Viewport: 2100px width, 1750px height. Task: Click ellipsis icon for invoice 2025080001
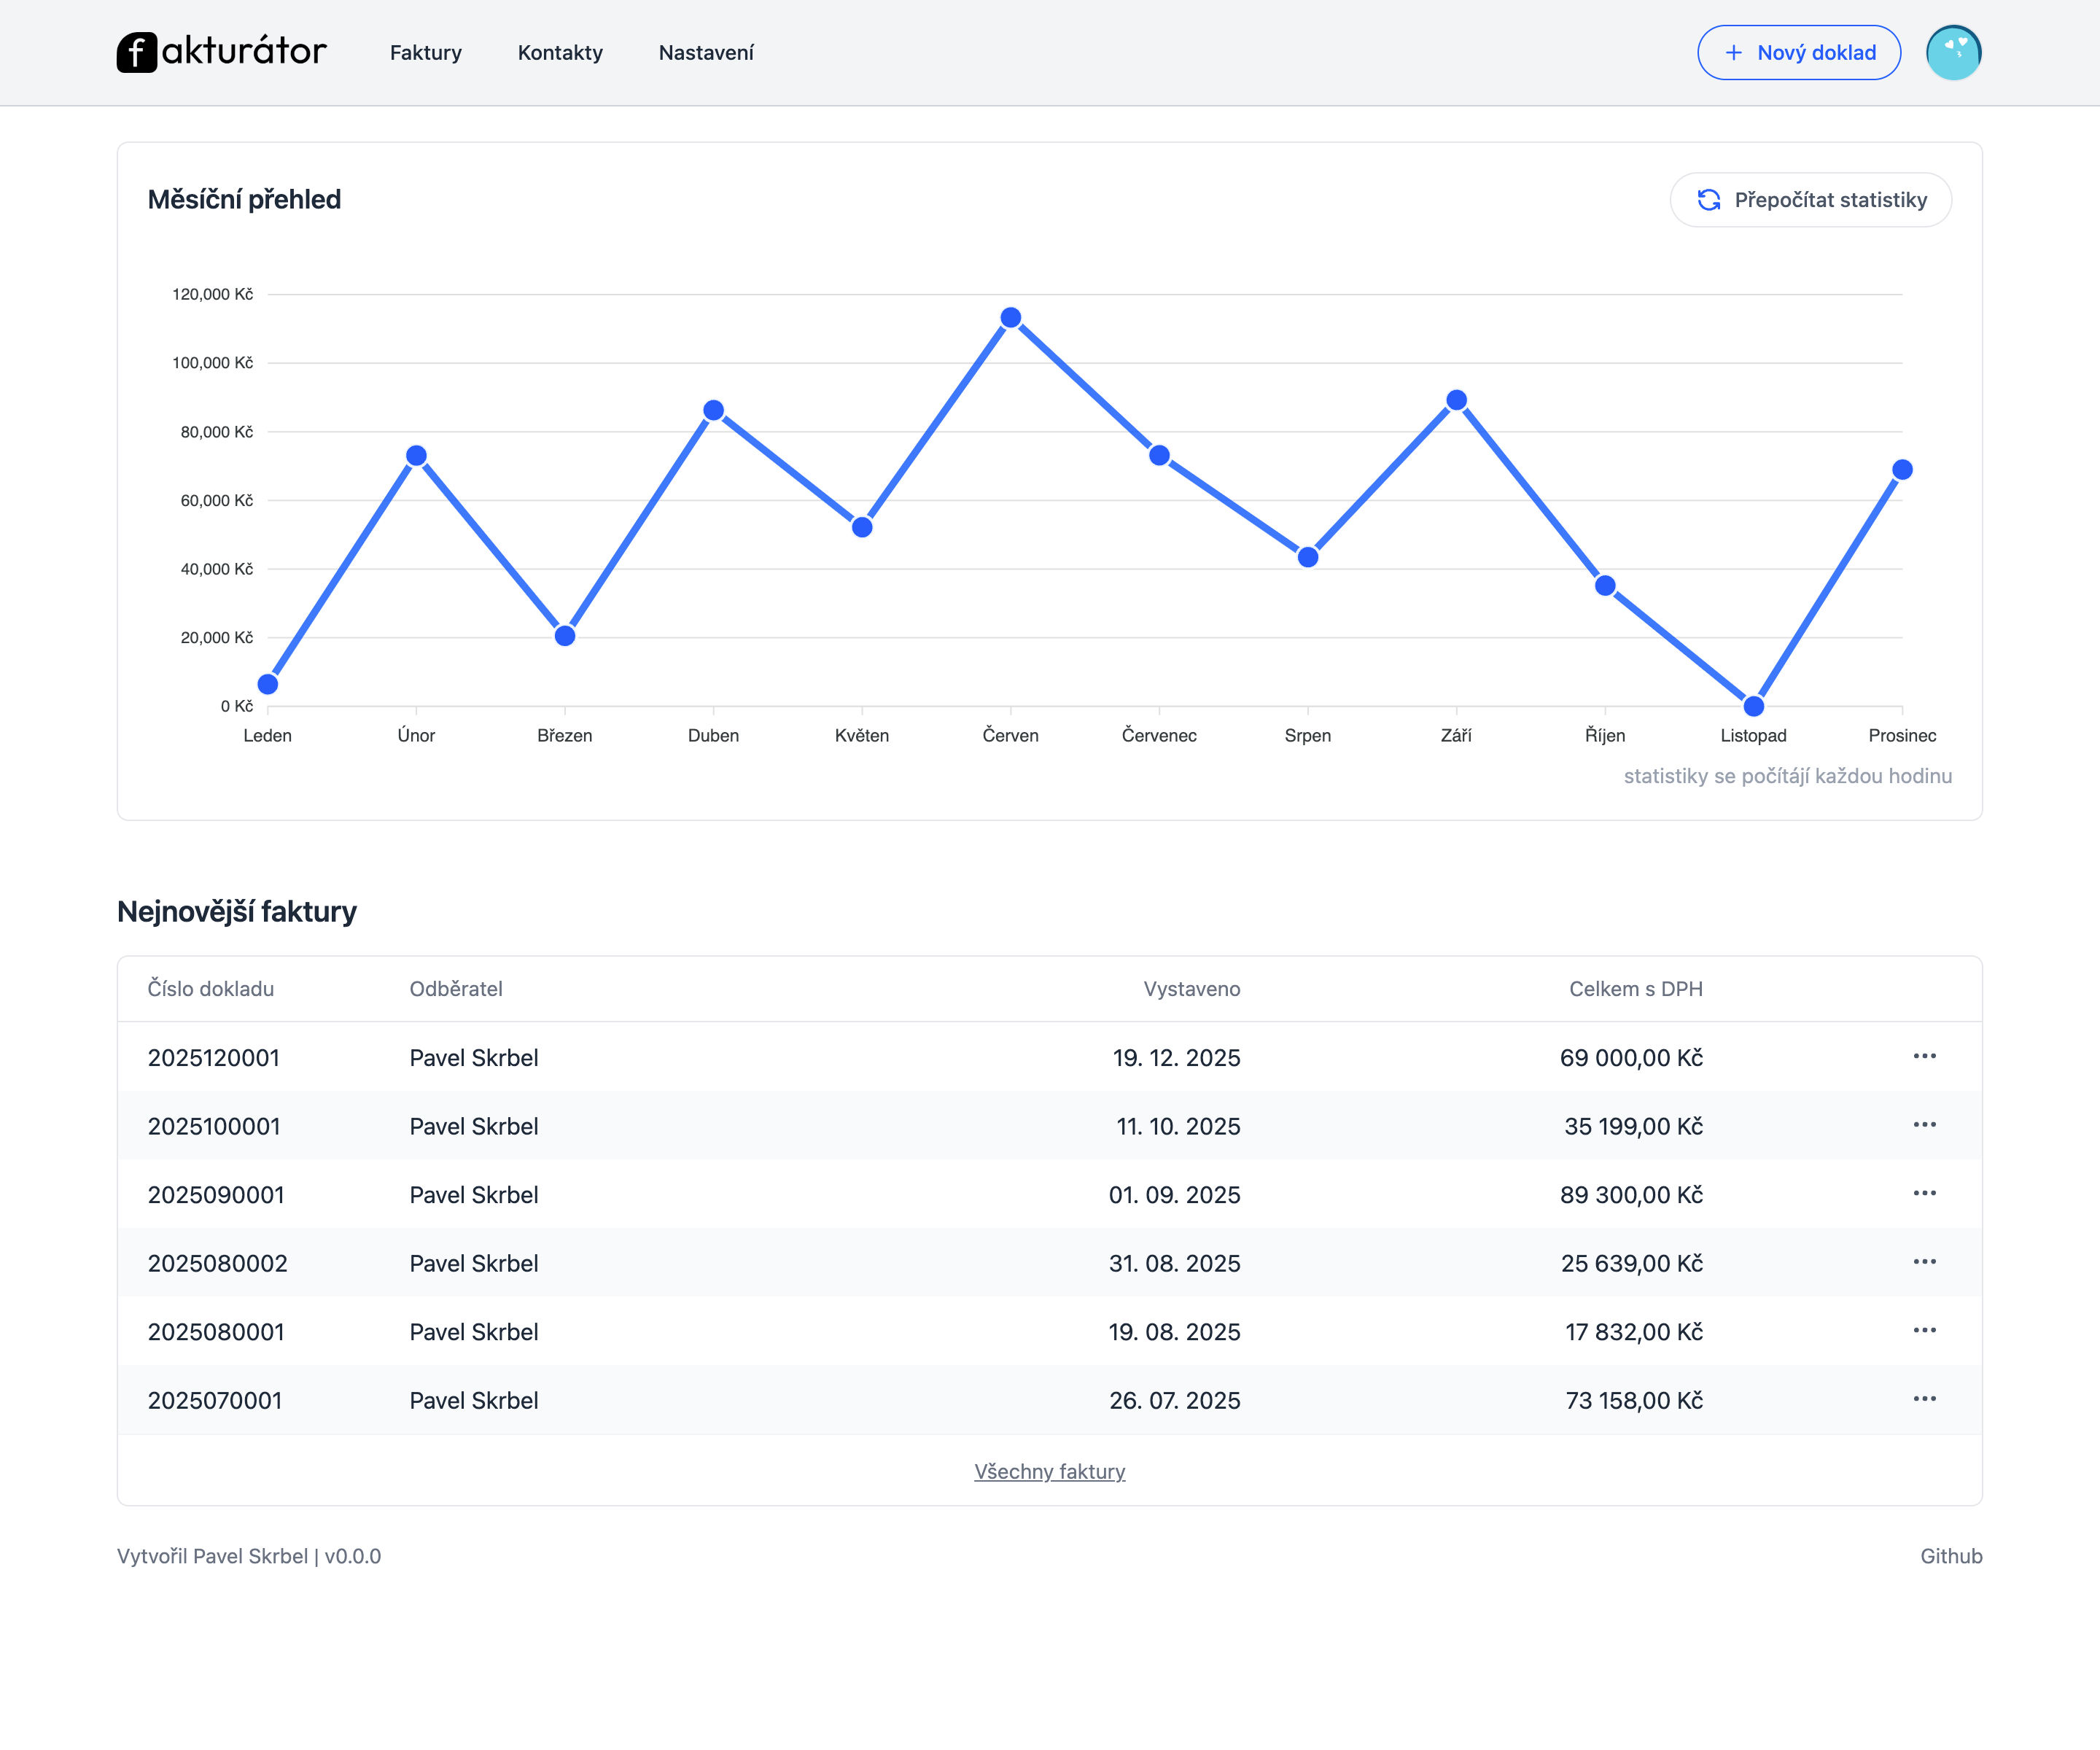point(1924,1330)
